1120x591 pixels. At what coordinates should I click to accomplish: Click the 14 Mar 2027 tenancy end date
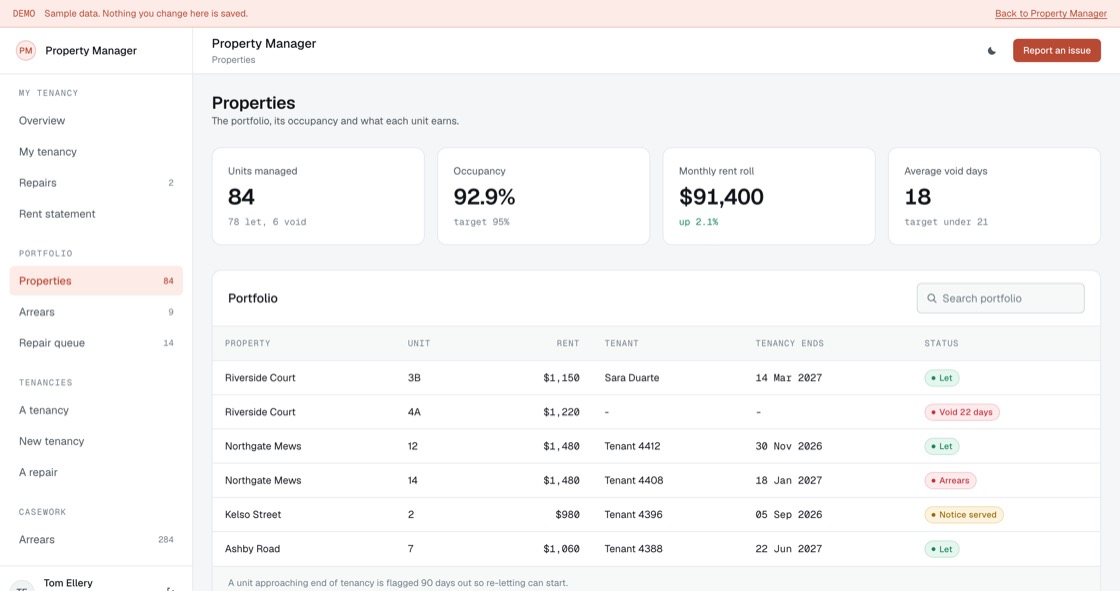(x=789, y=378)
